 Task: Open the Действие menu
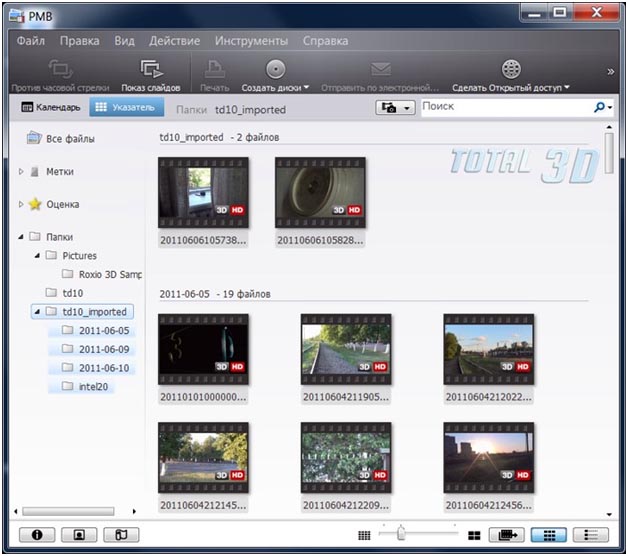click(x=174, y=41)
